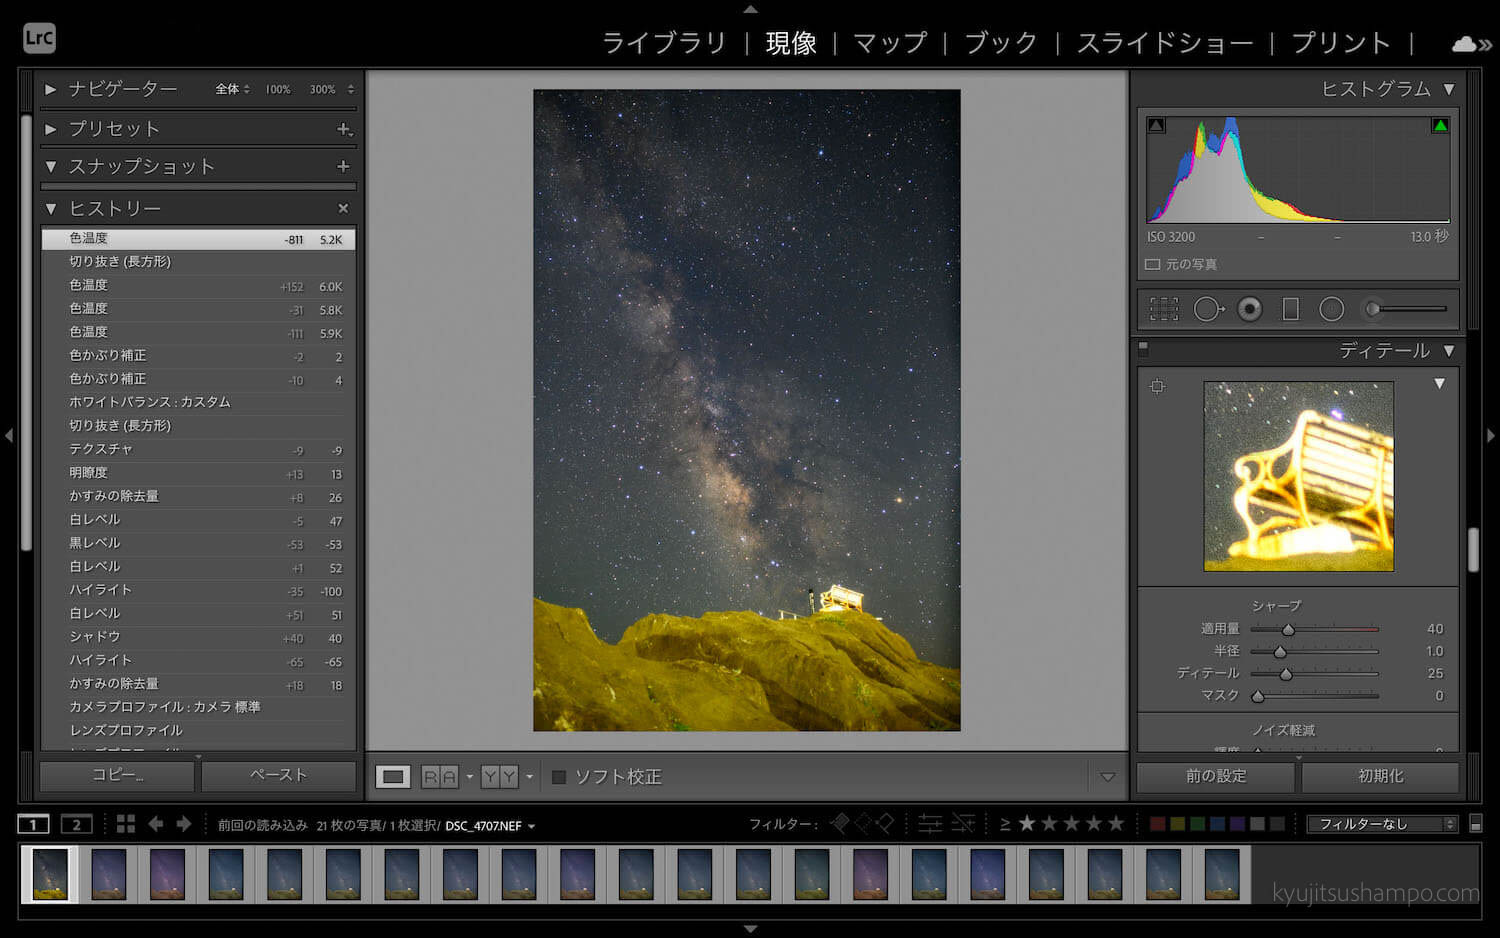Image resolution: width=1500 pixels, height=938 pixels.
Task: Expand the ナビゲーター panel
Action: coord(50,89)
